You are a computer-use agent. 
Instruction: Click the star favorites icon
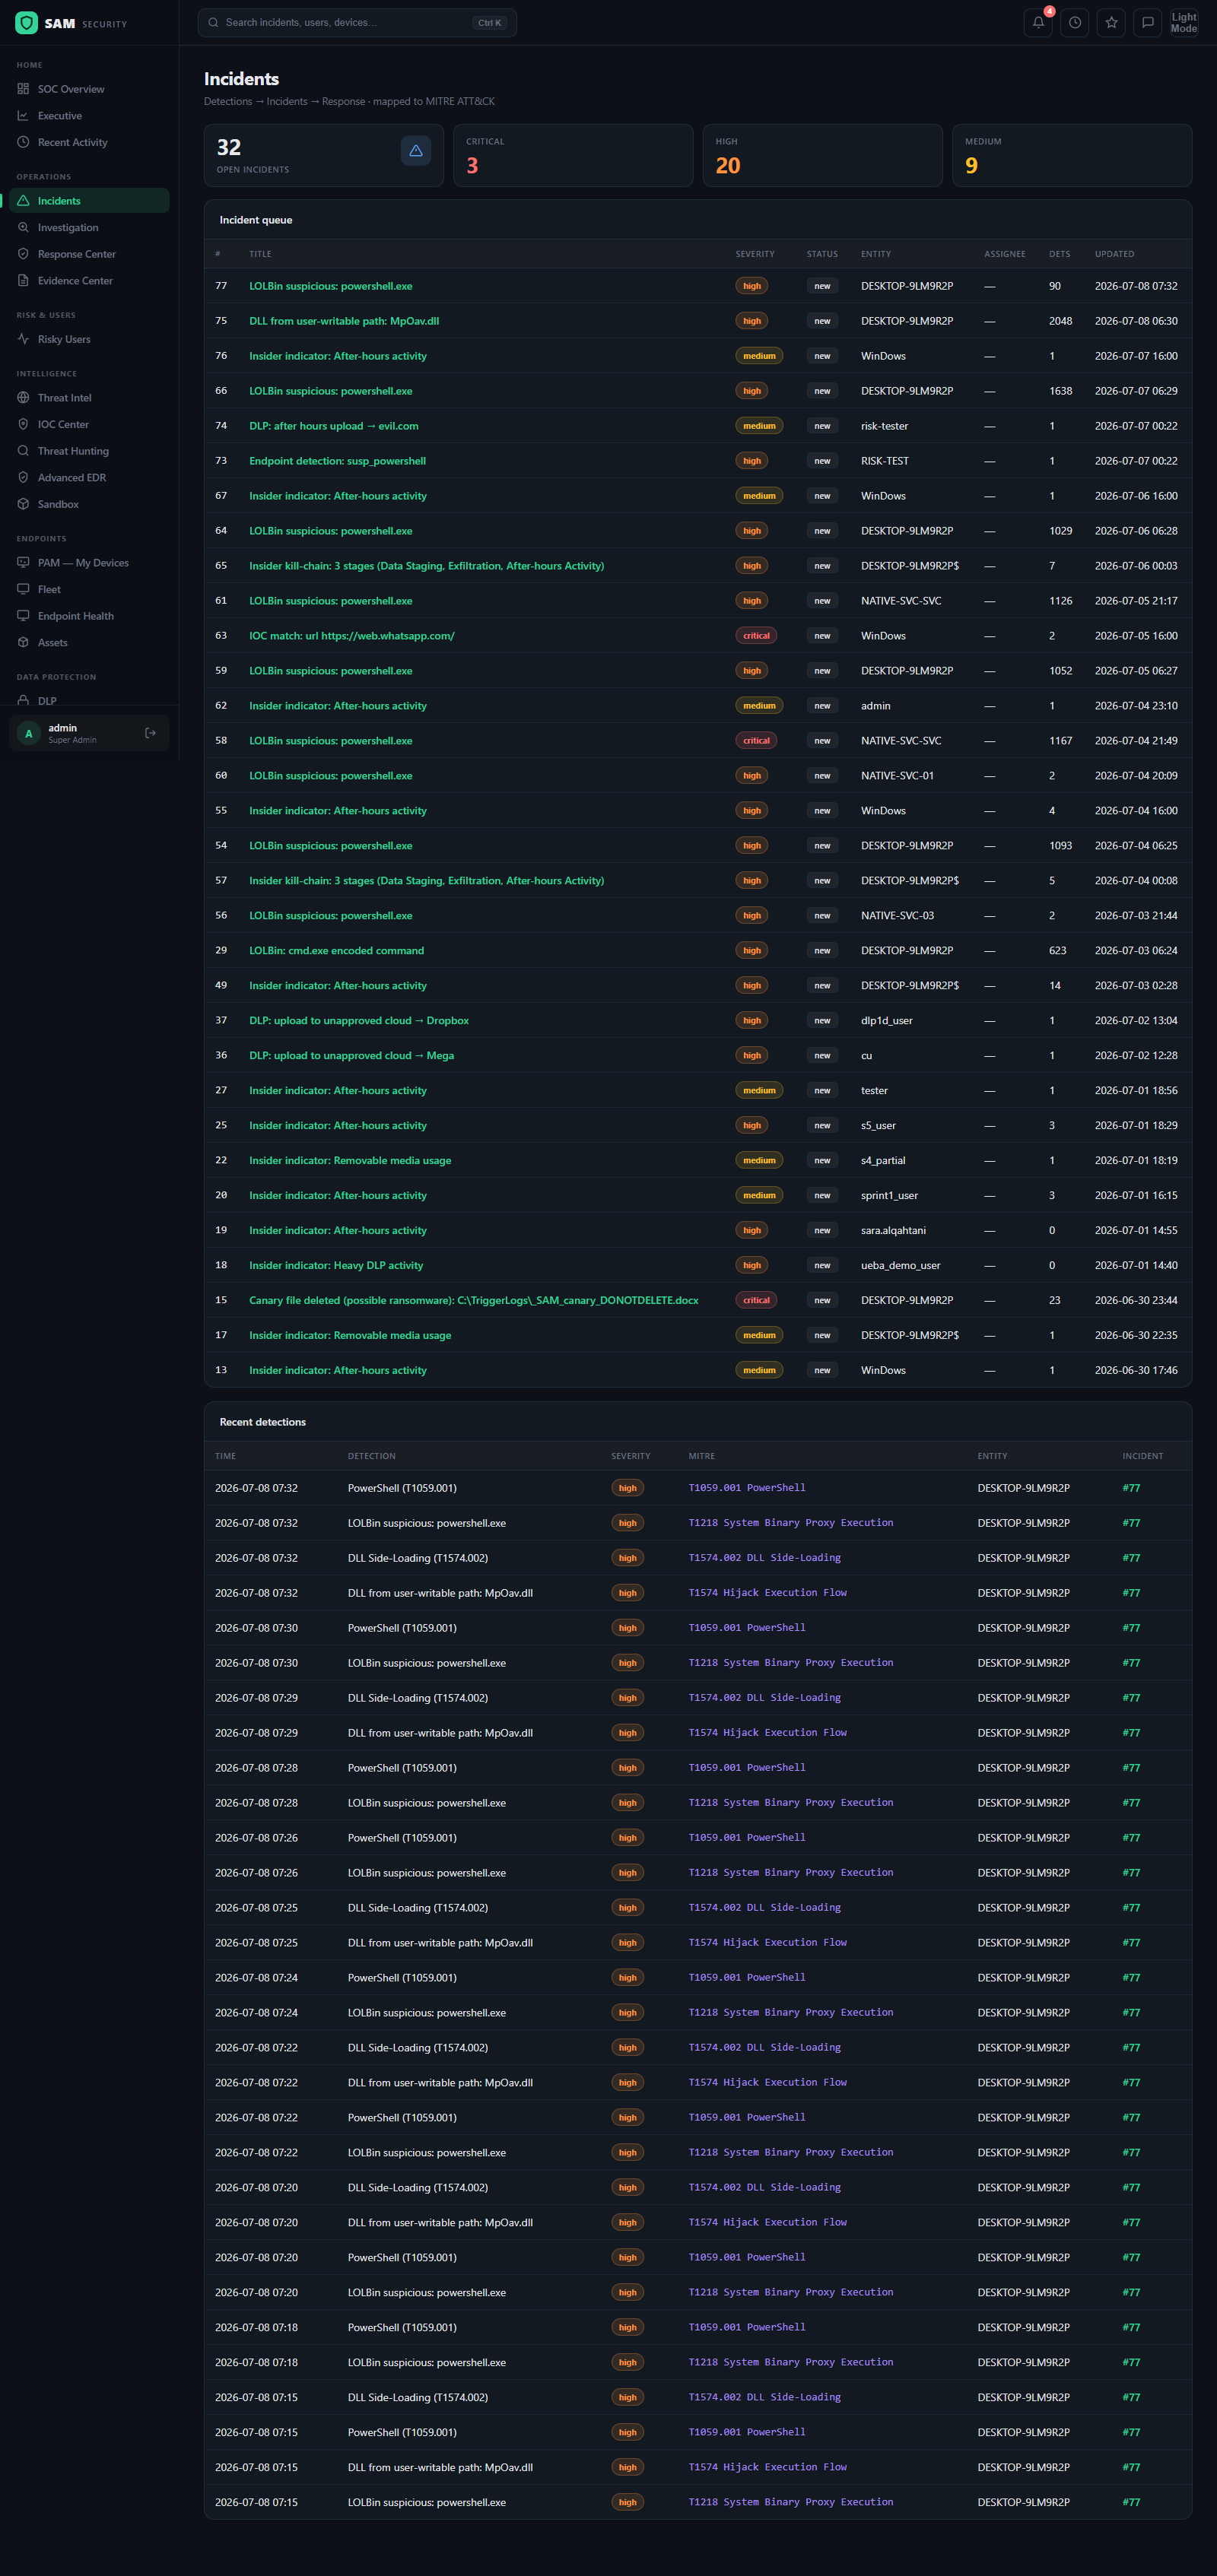[1111, 22]
